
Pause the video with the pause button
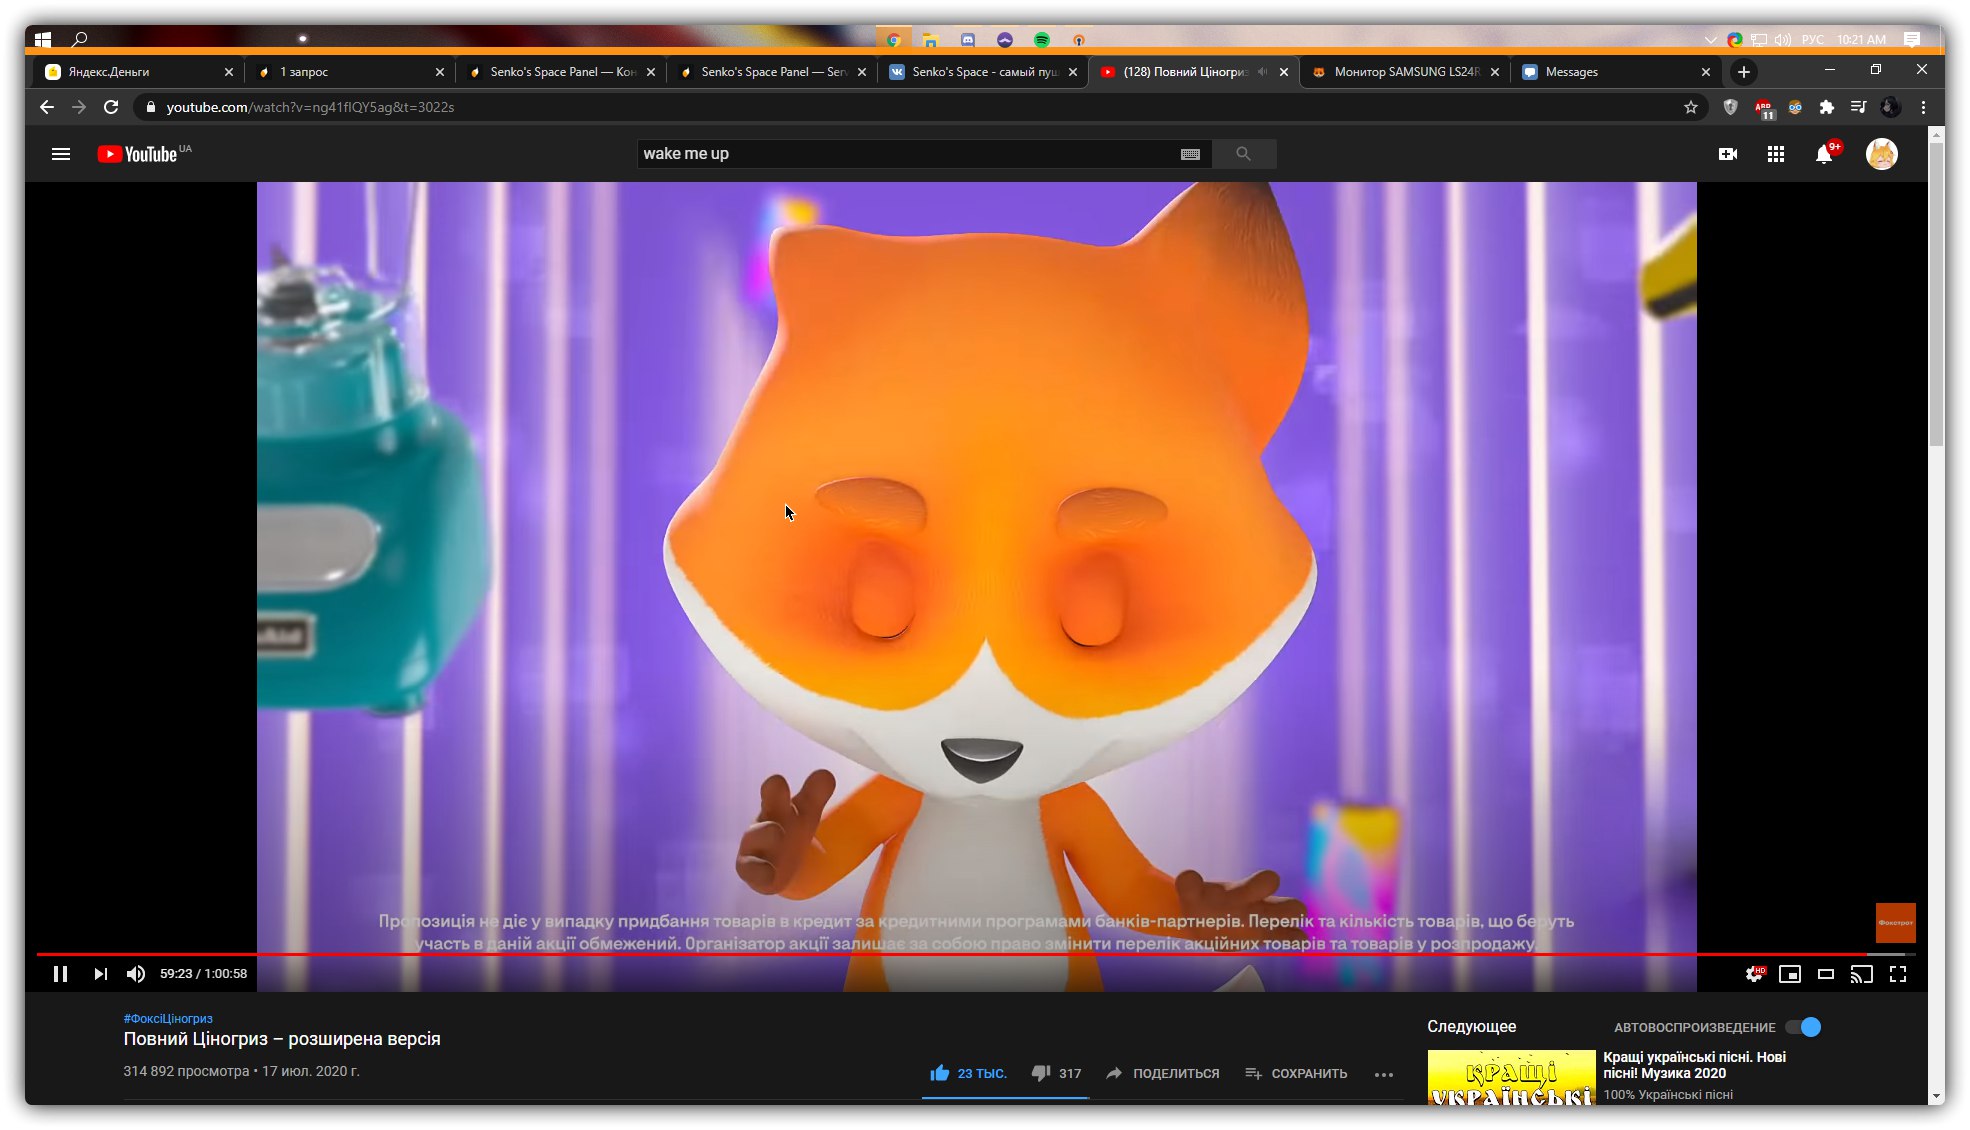tap(60, 974)
